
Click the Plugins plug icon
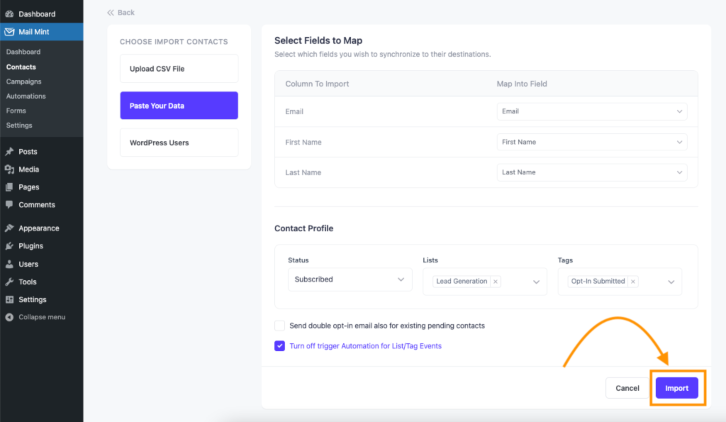point(9,246)
